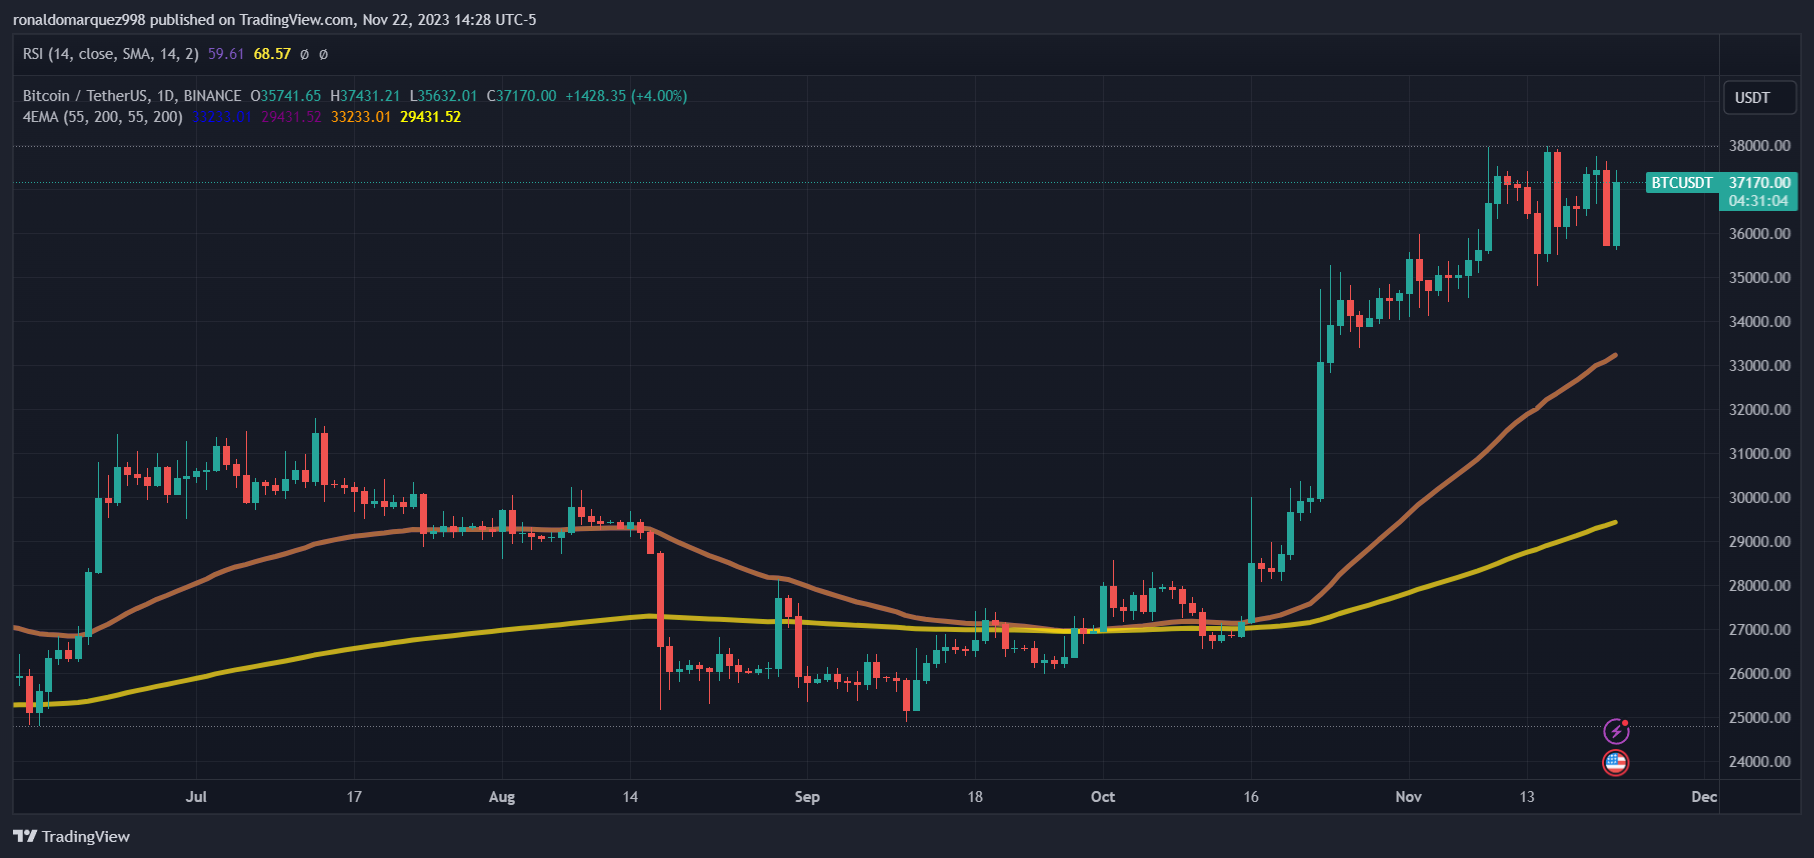Click the purple lightning bolt event icon

[x=1616, y=731]
